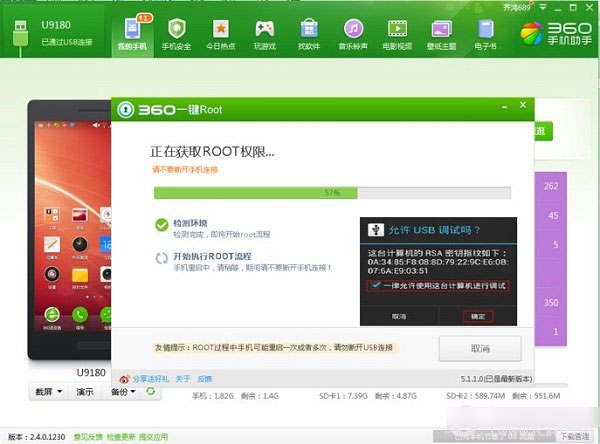Click the U9180 device name in header
600x444 pixels.
coord(56,25)
